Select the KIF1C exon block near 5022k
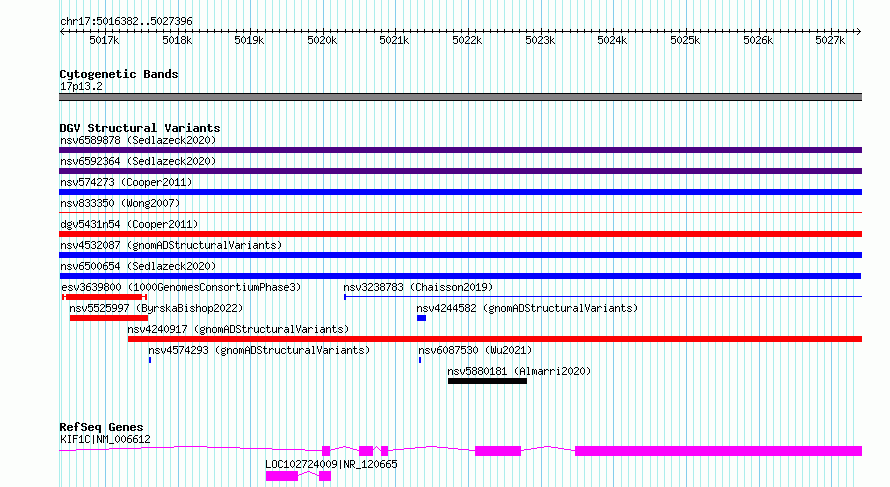This screenshot has width=890, height=487. pos(498,451)
